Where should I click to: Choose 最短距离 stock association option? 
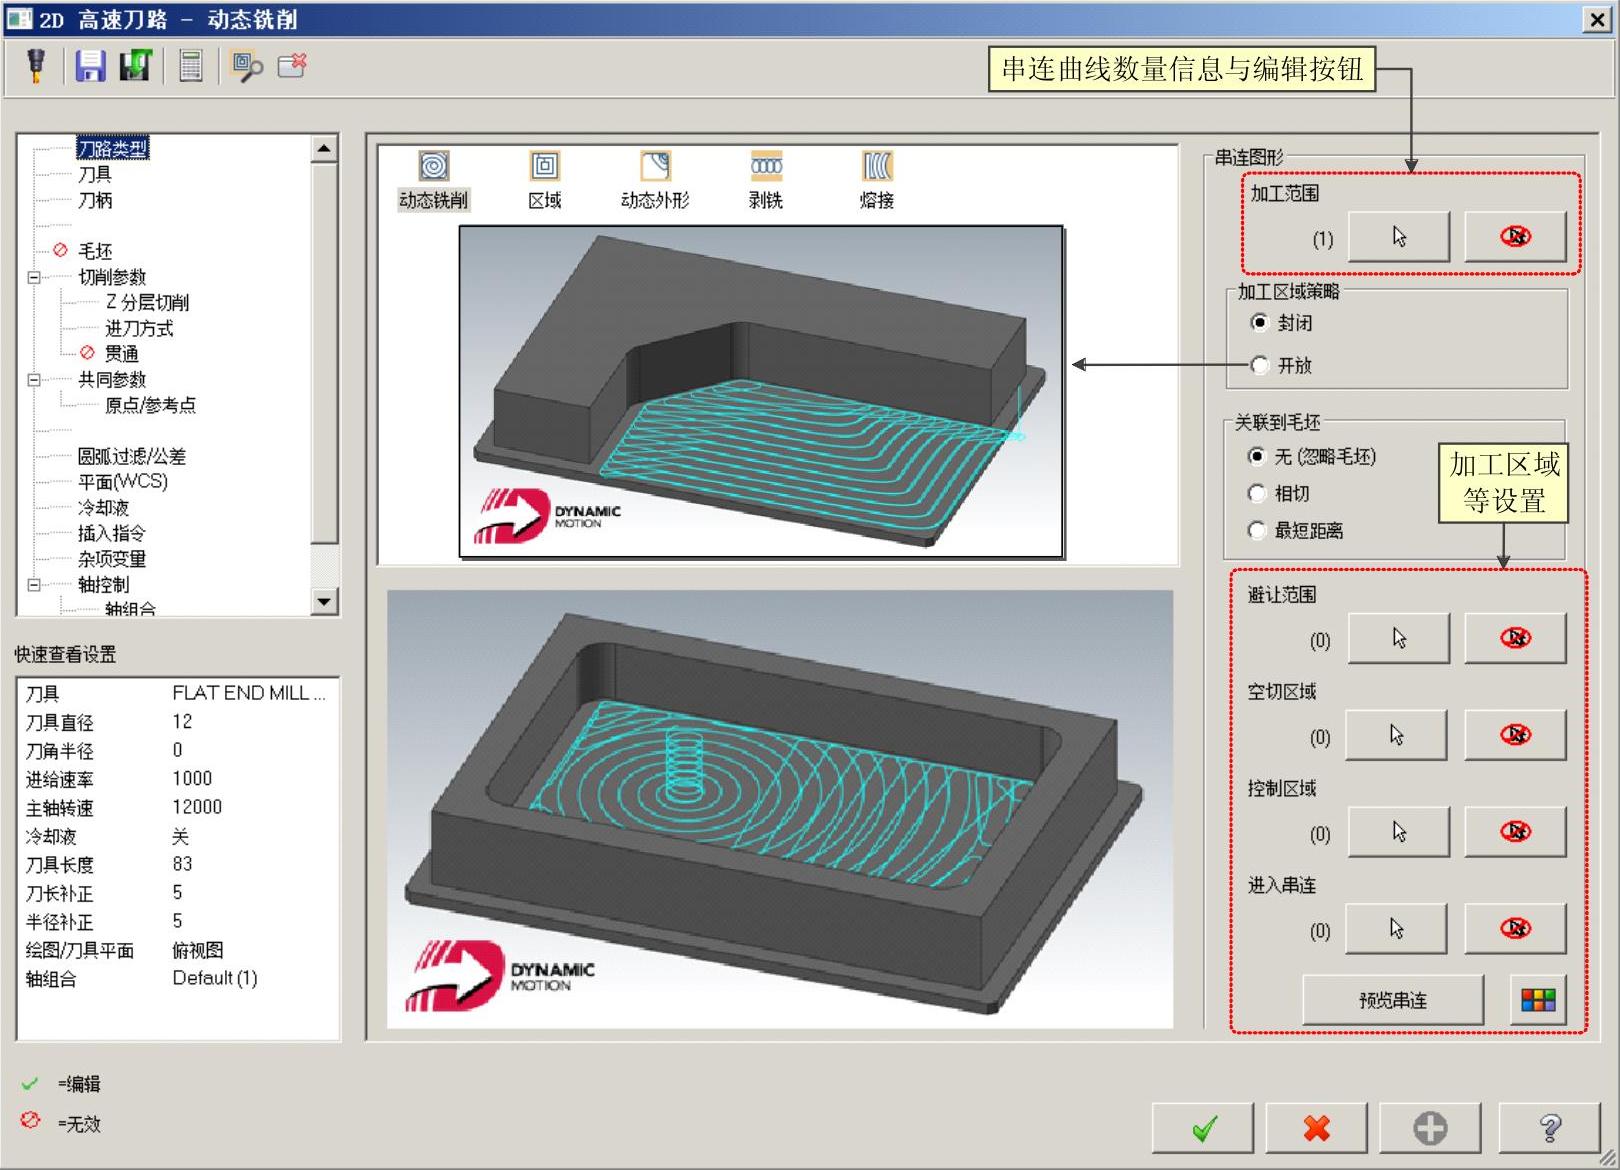pos(1258,530)
